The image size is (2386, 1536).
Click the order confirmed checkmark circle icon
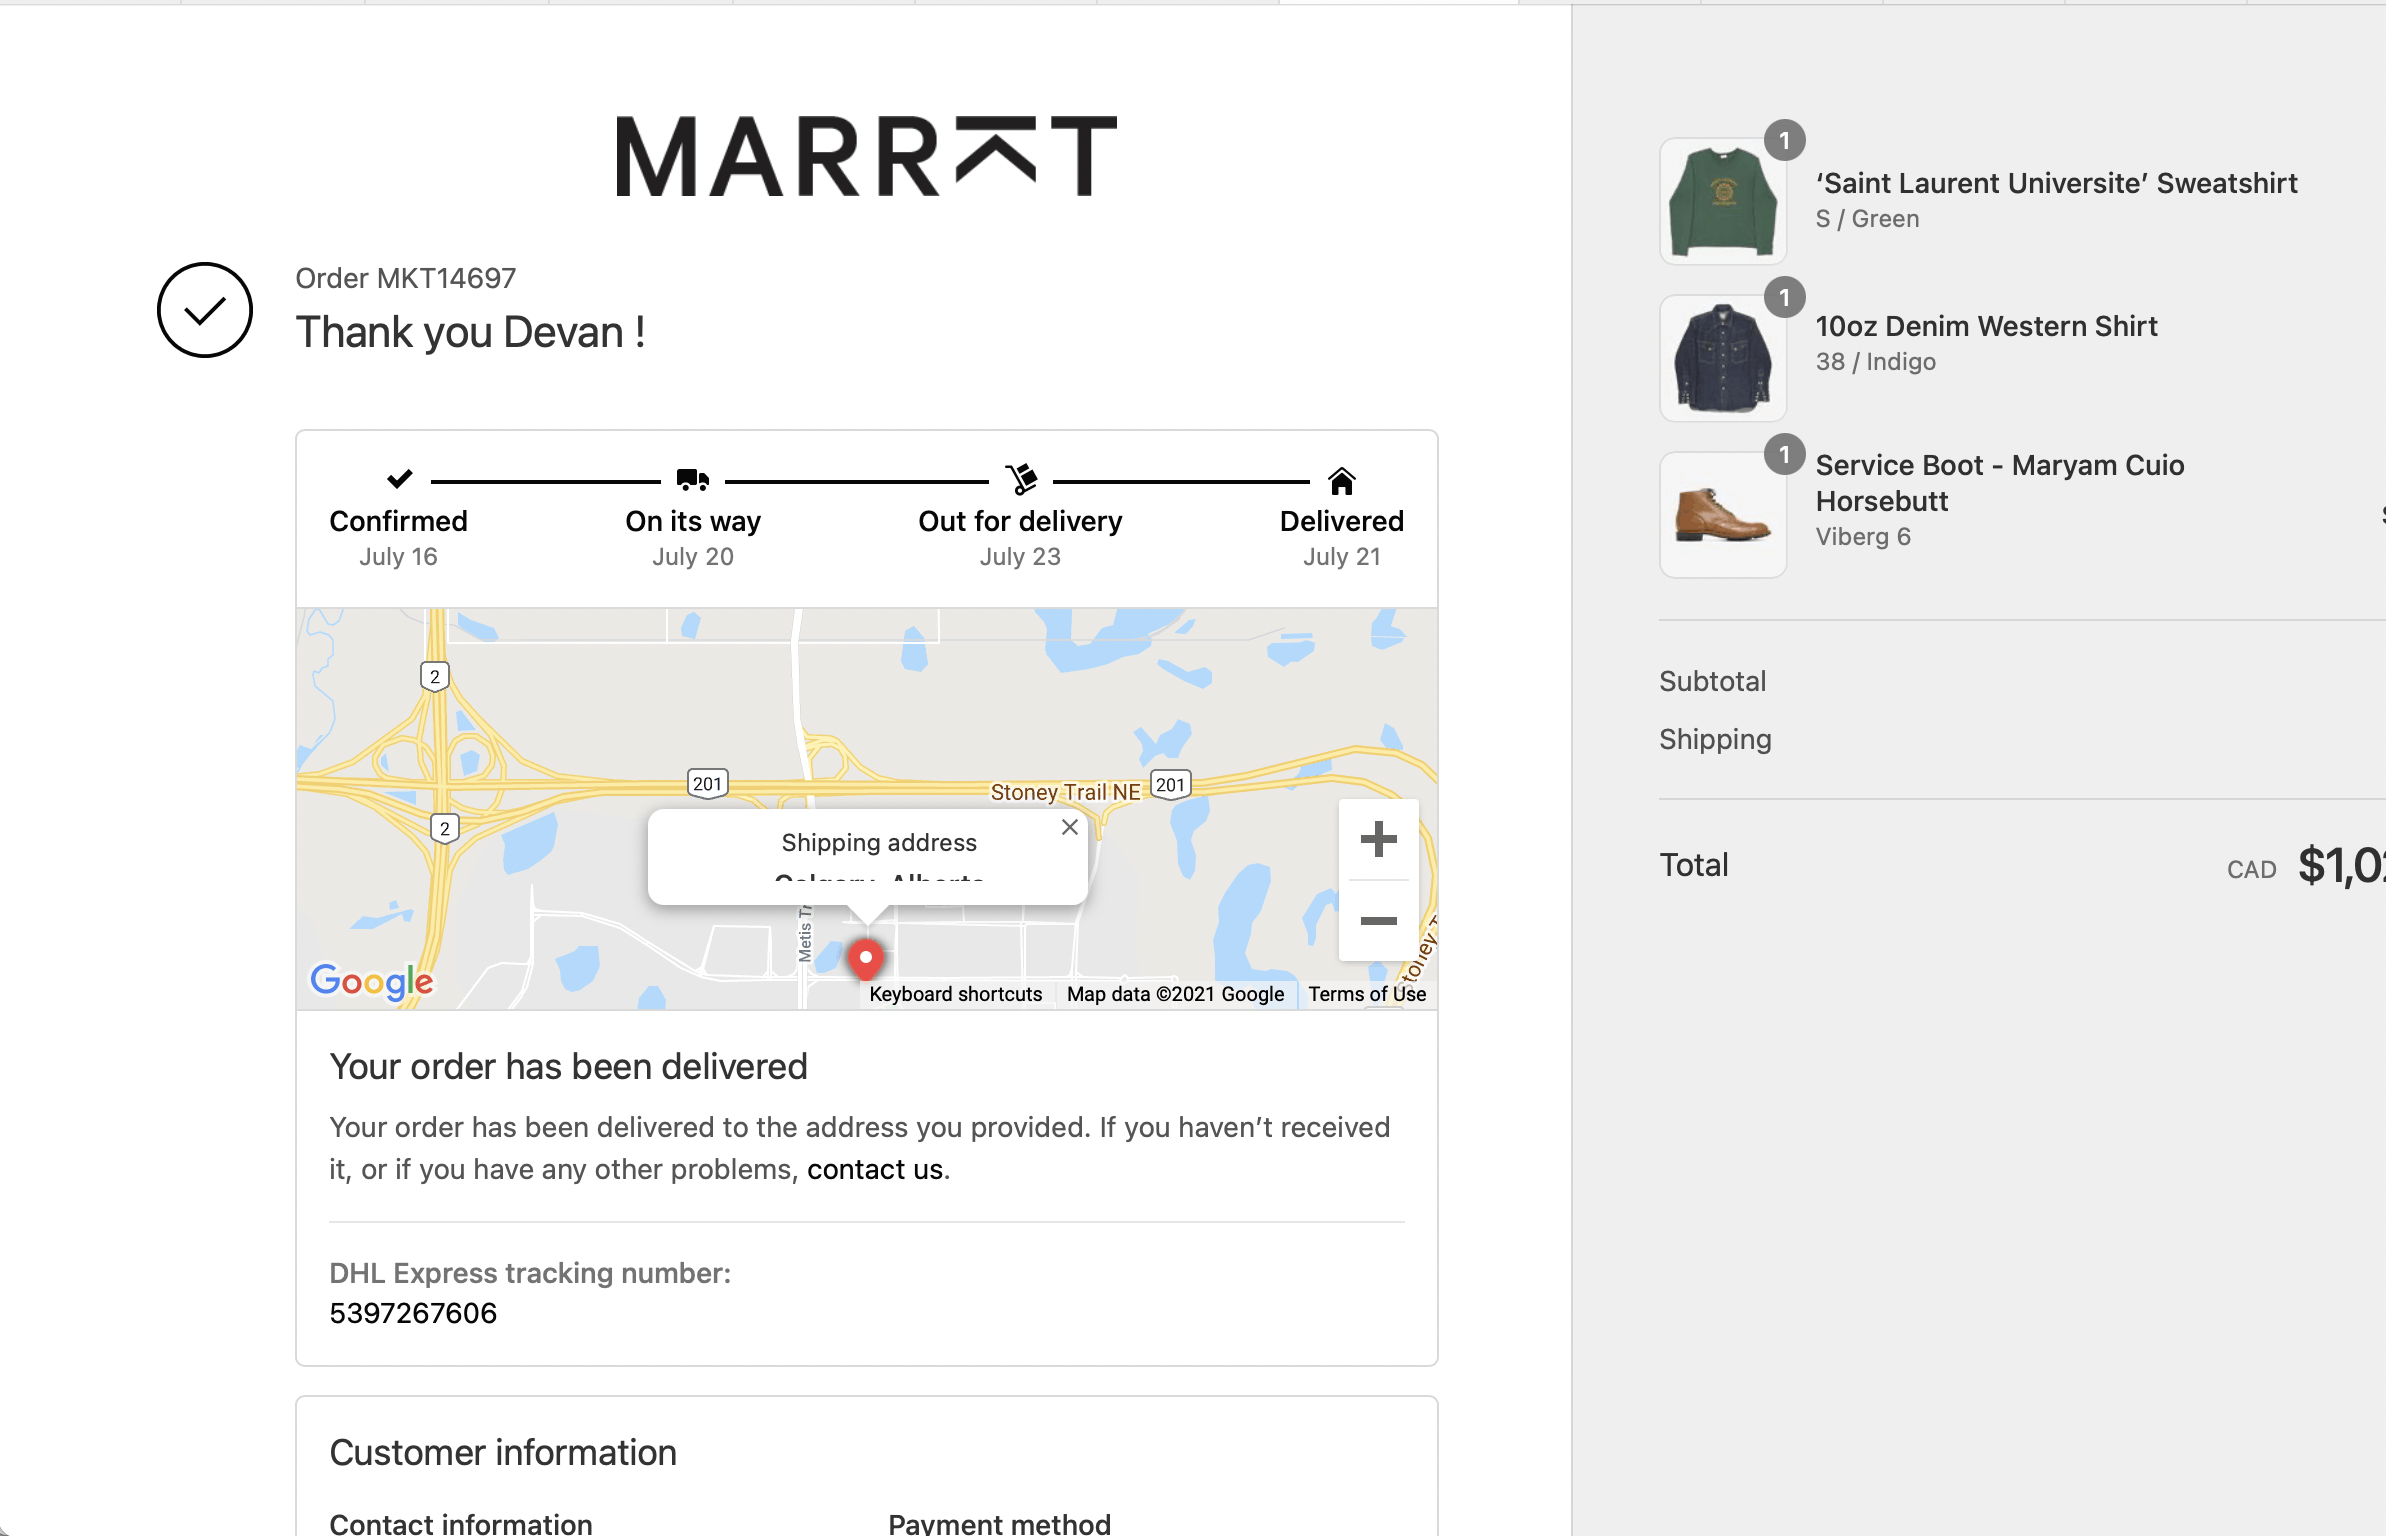pyautogui.click(x=205, y=310)
